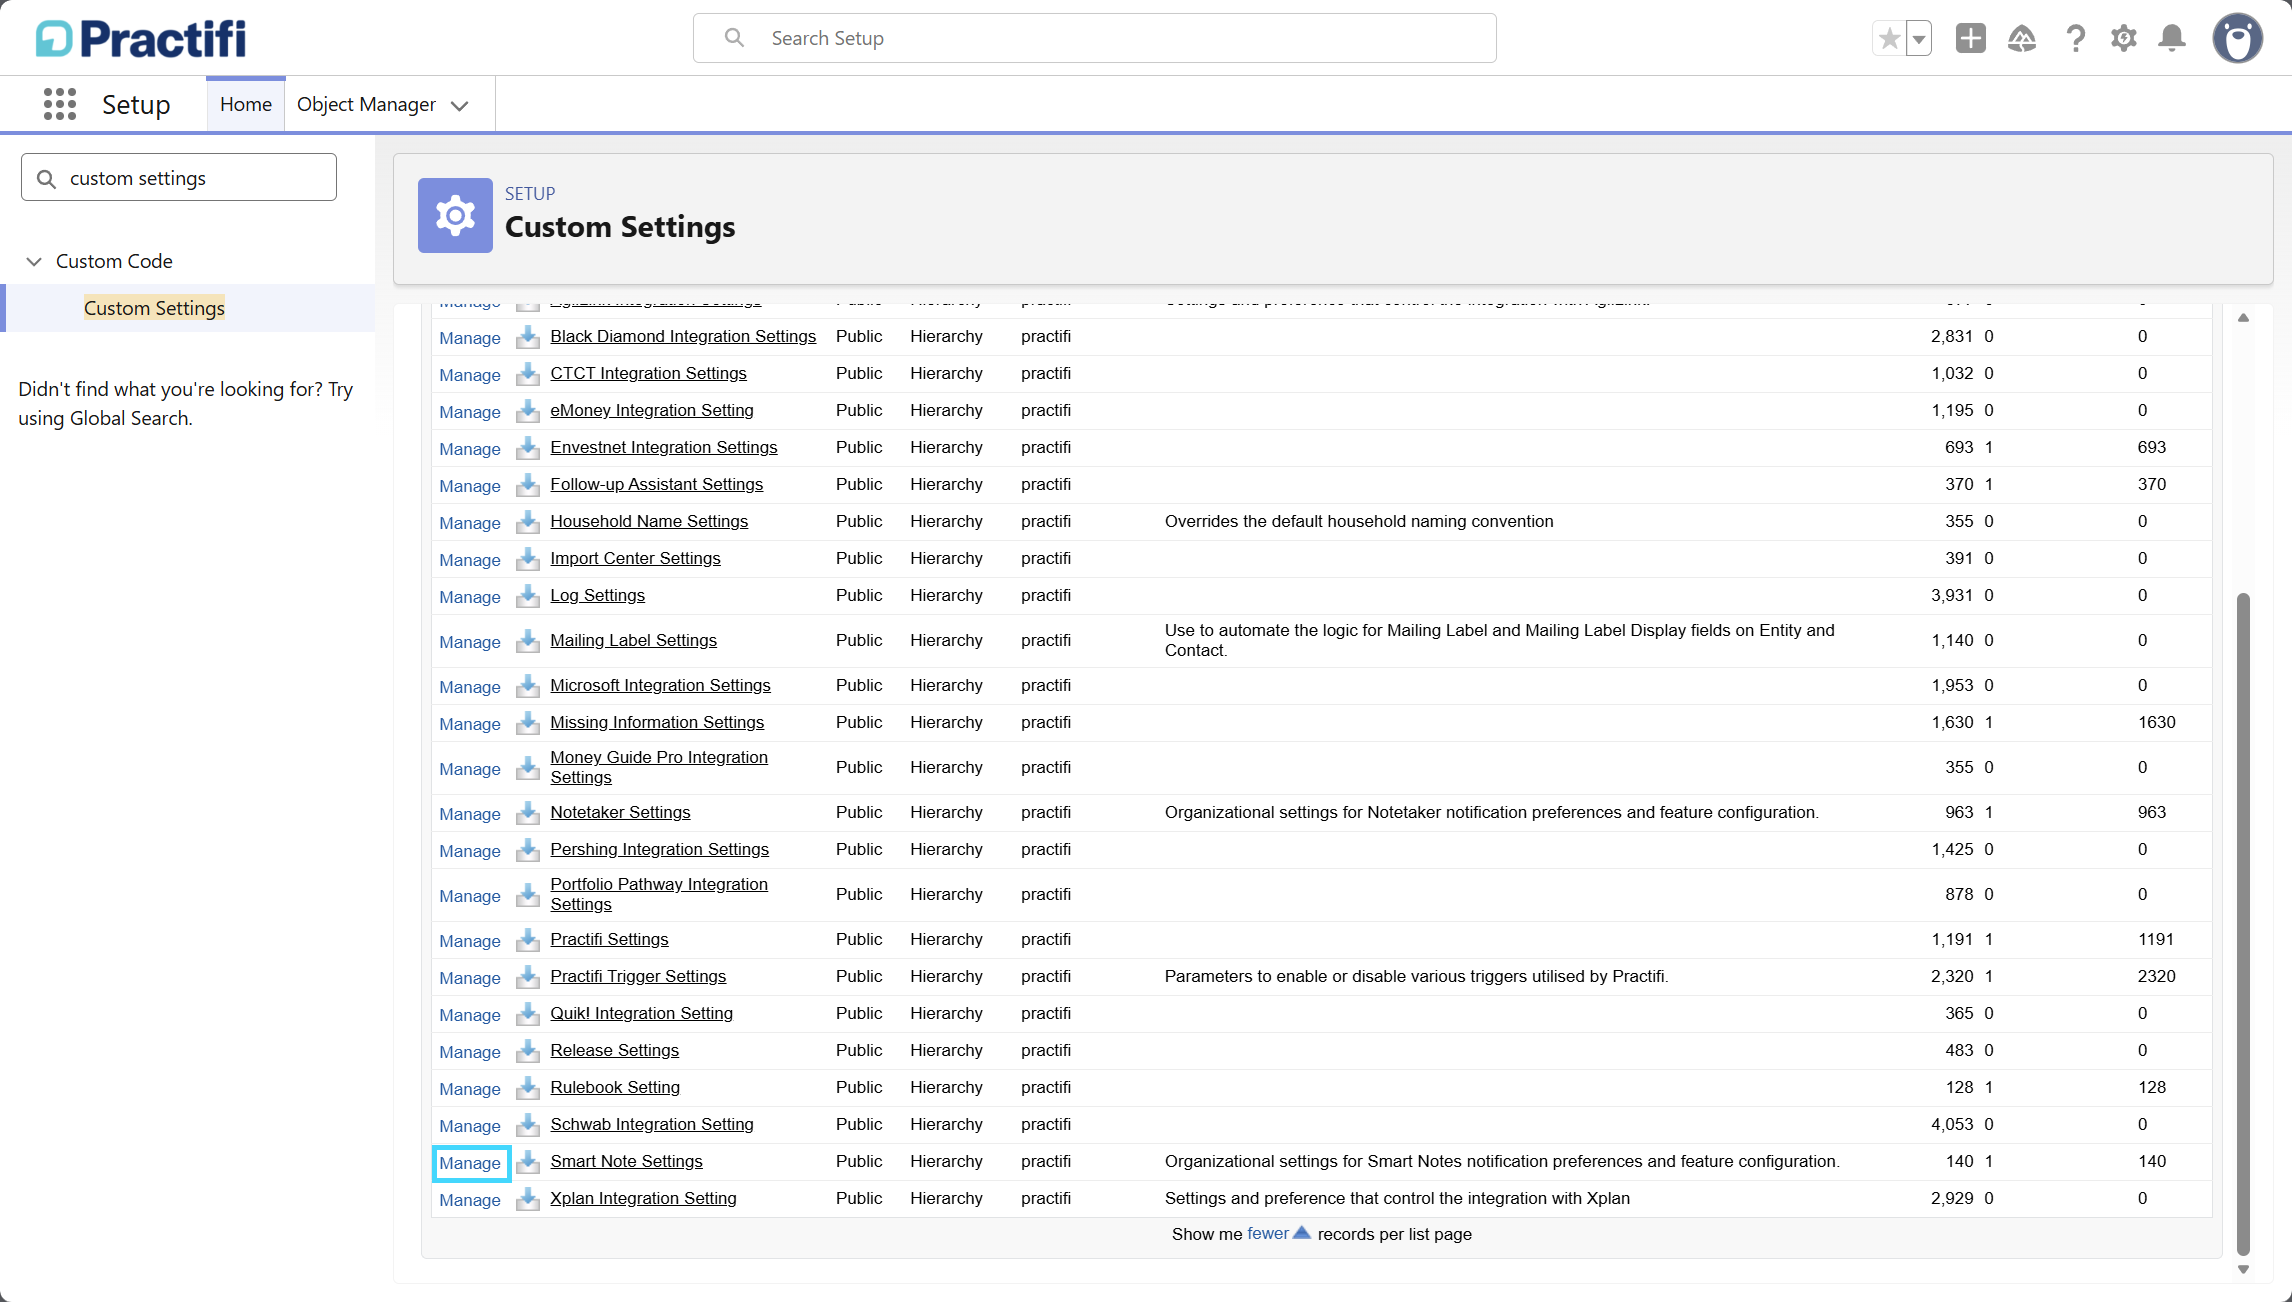
Task: Click the download icon for Release Settings
Action: [x=528, y=1051]
